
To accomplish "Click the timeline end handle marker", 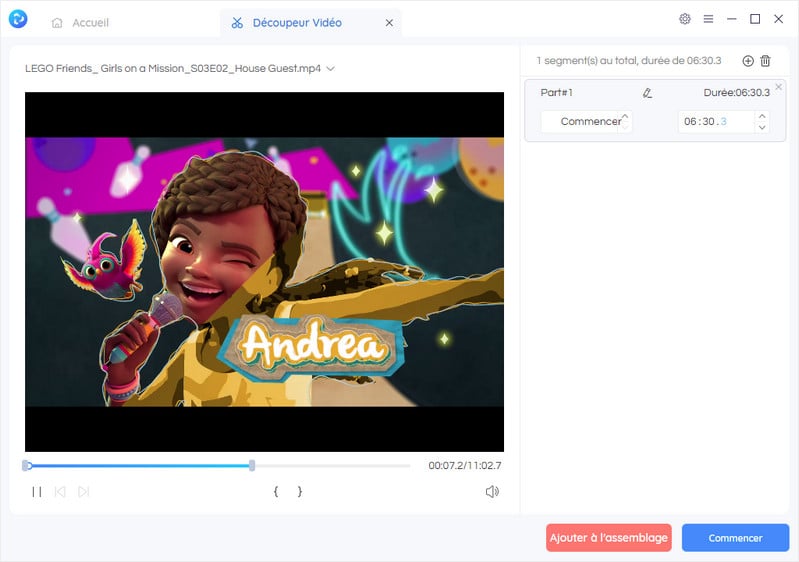I will click(x=252, y=465).
